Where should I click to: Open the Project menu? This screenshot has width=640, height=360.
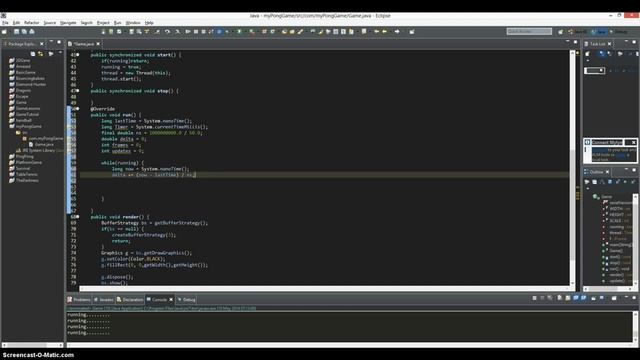click(x=103, y=23)
